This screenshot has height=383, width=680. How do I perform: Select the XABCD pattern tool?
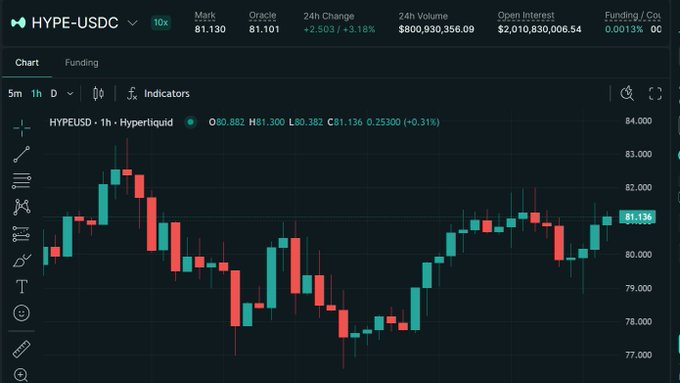(22, 207)
